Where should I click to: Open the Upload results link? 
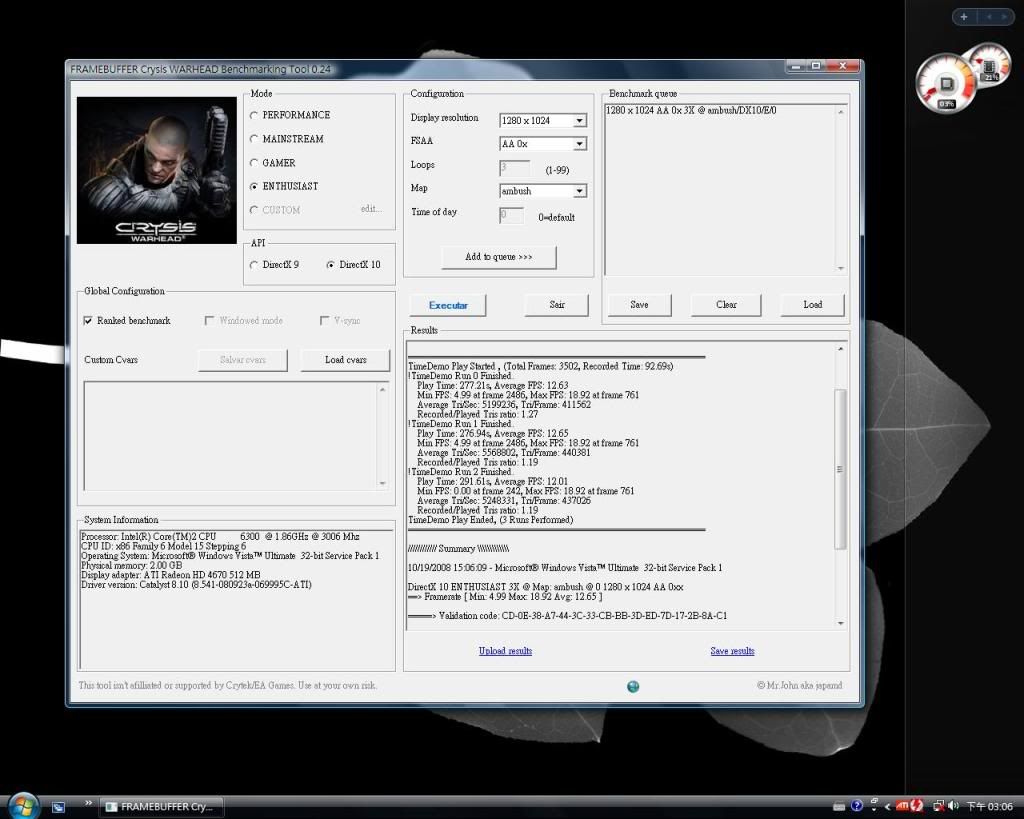pyautogui.click(x=505, y=650)
